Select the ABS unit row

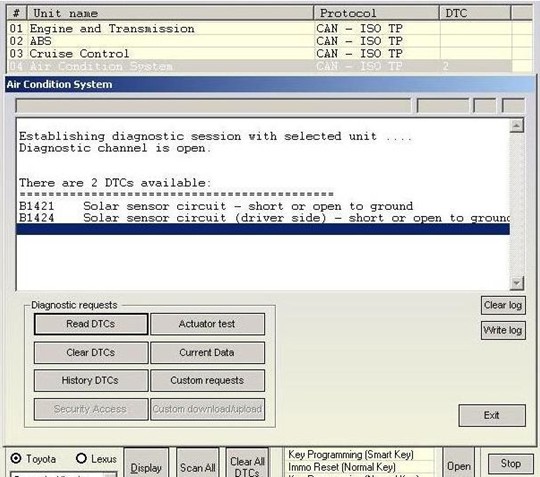click(x=269, y=41)
